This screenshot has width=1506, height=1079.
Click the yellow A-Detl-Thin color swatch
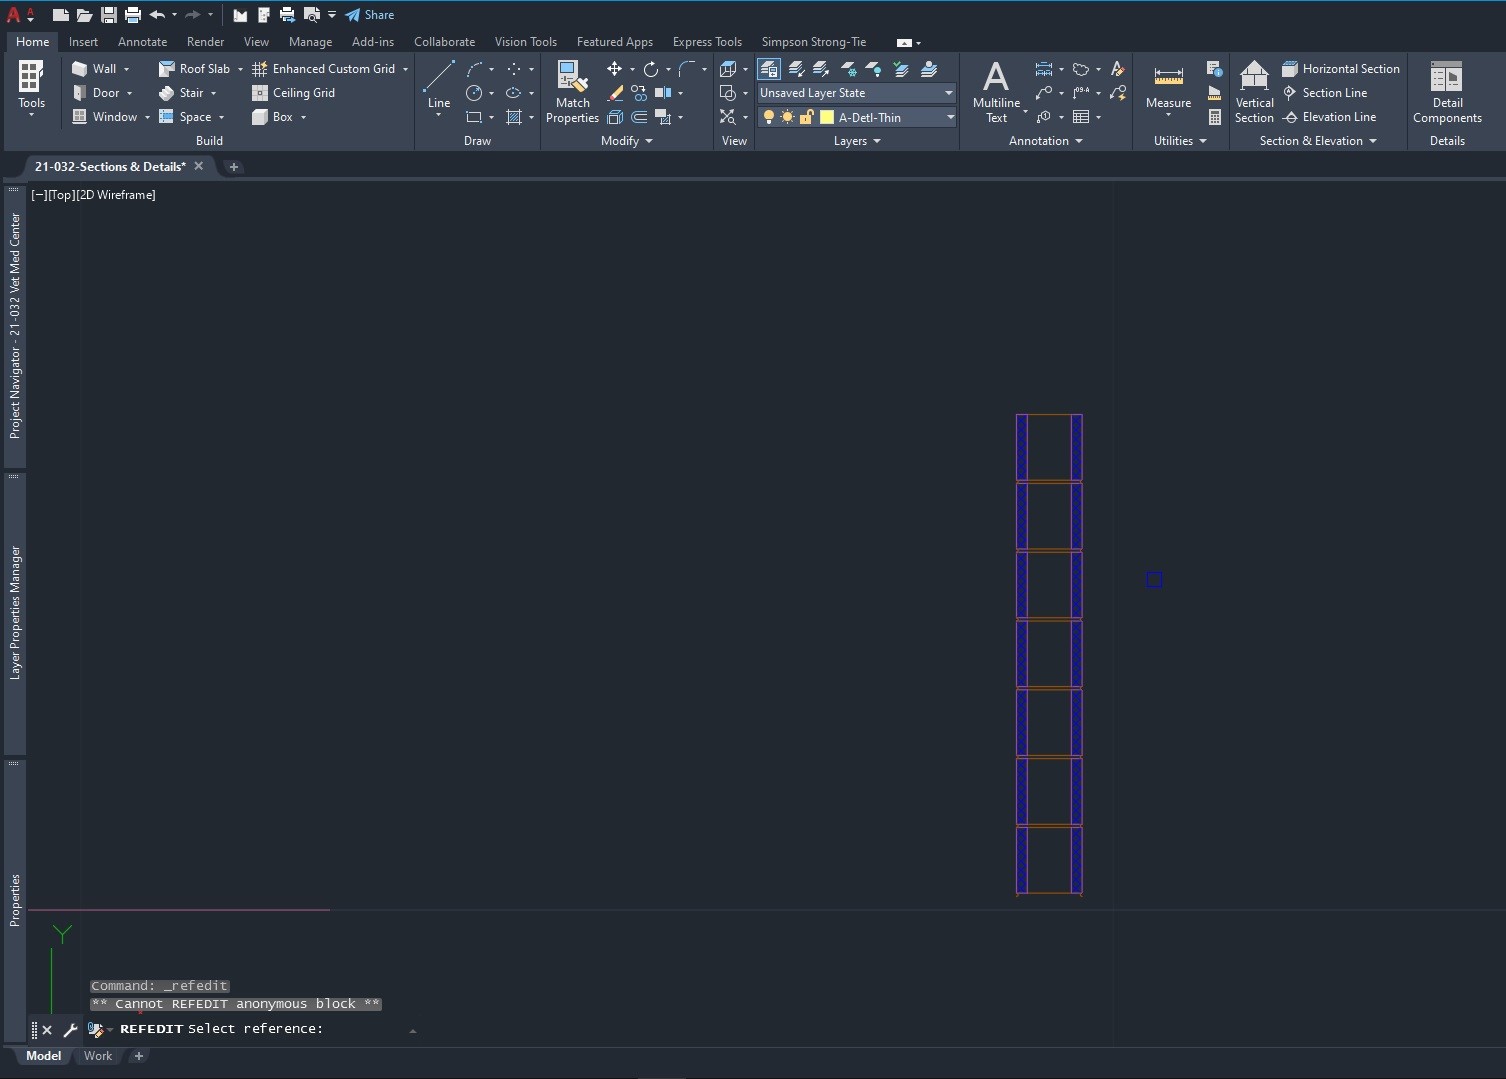pyautogui.click(x=827, y=117)
